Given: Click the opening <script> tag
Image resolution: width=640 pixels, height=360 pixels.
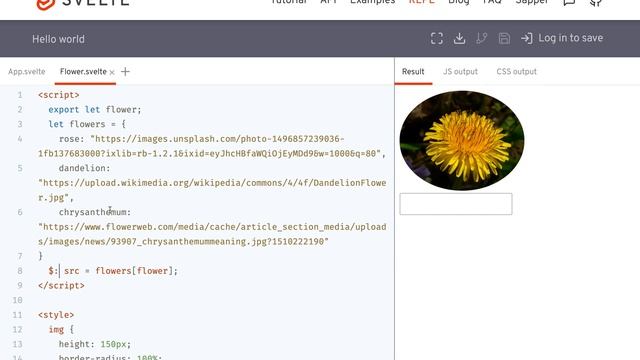Looking at the screenshot, I should click(59, 95).
